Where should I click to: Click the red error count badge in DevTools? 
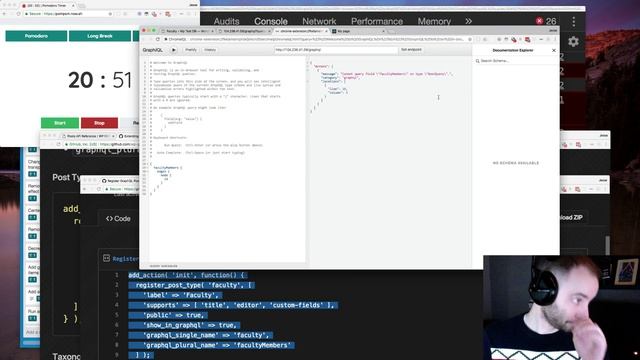pyautogui.click(x=545, y=21)
